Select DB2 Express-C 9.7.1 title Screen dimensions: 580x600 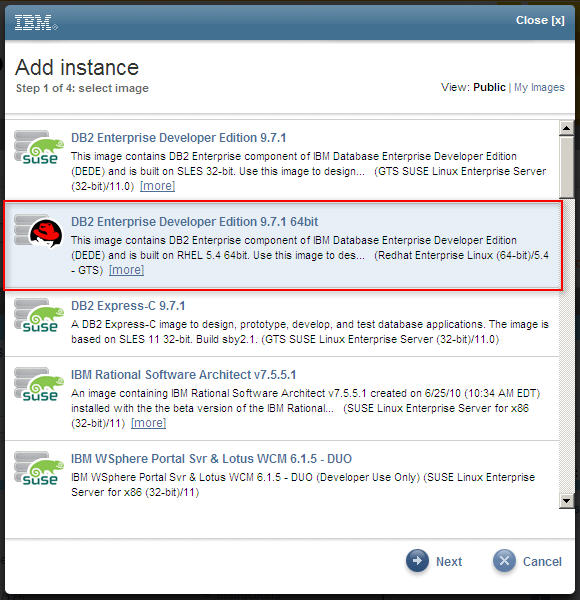click(128, 306)
